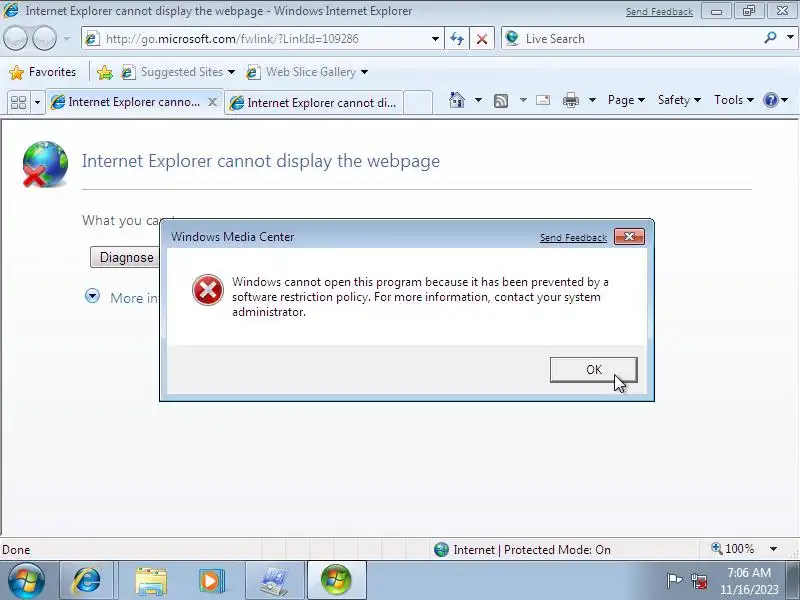Open the Print options dropdown arrow

point(592,100)
